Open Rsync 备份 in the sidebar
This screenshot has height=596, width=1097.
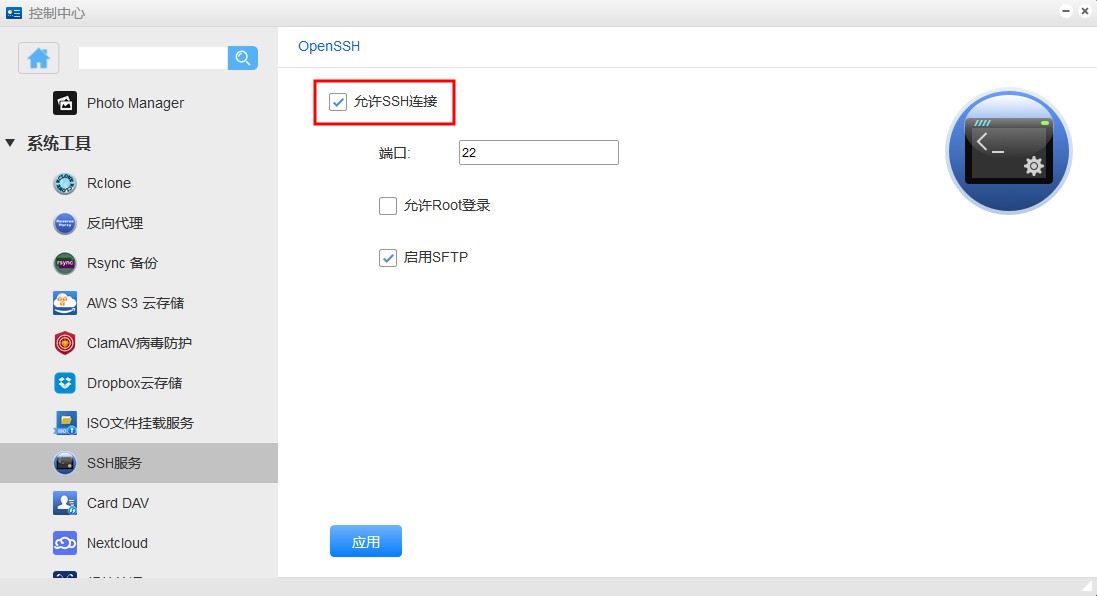click(122, 263)
